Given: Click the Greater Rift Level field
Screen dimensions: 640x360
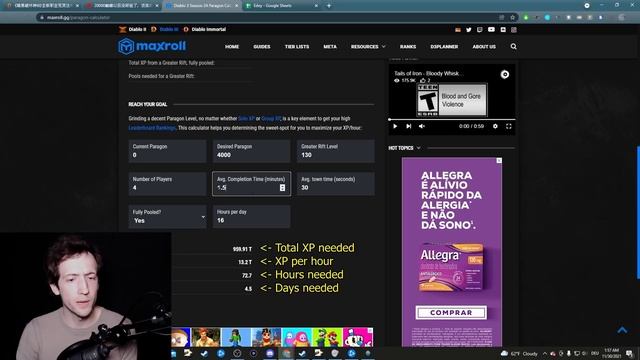Looking at the screenshot, I should [x=336, y=151].
